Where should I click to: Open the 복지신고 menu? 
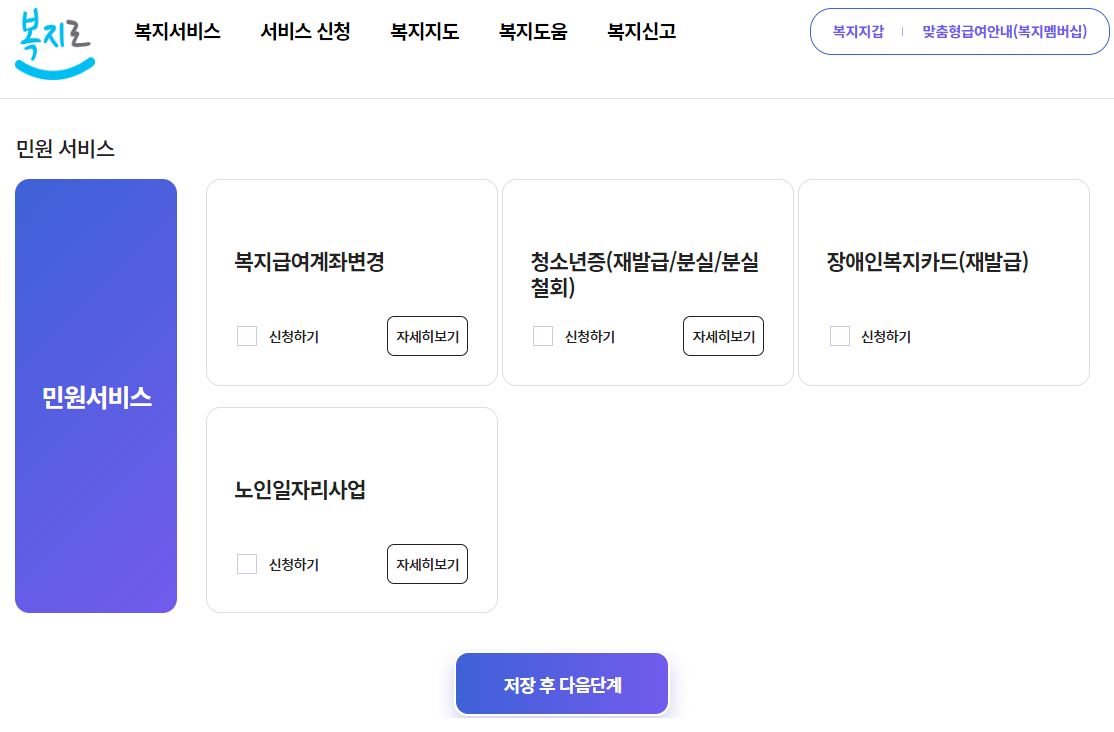pyautogui.click(x=639, y=31)
